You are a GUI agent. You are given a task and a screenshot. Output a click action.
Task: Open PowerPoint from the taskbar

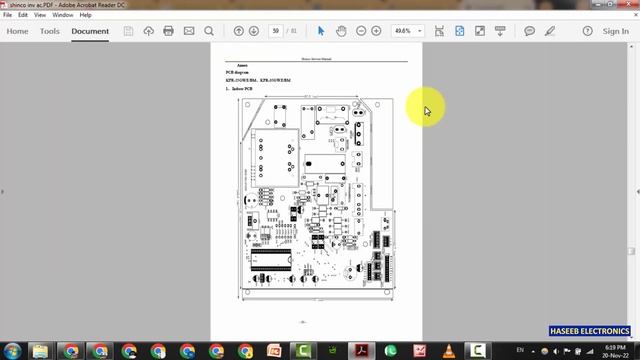(274, 351)
